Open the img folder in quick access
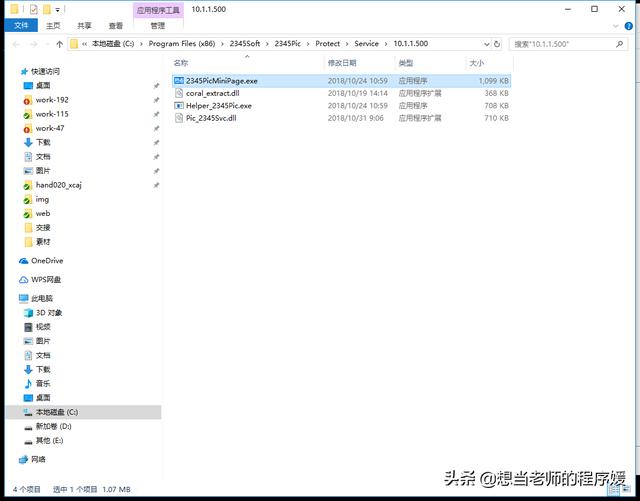This screenshot has width=640, height=501. (x=42, y=199)
